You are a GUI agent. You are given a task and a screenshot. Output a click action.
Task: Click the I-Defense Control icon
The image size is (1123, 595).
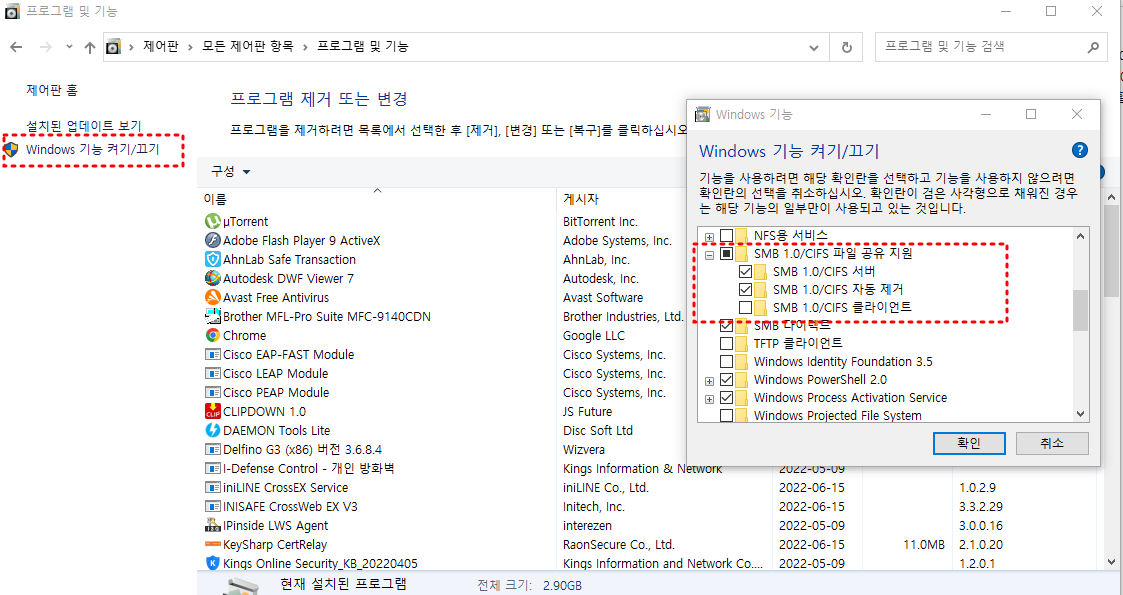(x=213, y=468)
